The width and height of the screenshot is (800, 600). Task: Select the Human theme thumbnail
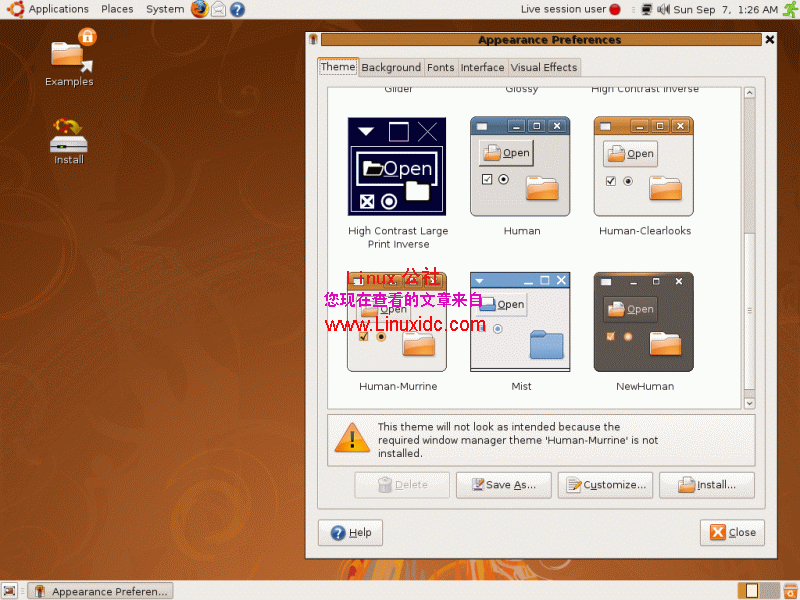pyautogui.click(x=521, y=166)
